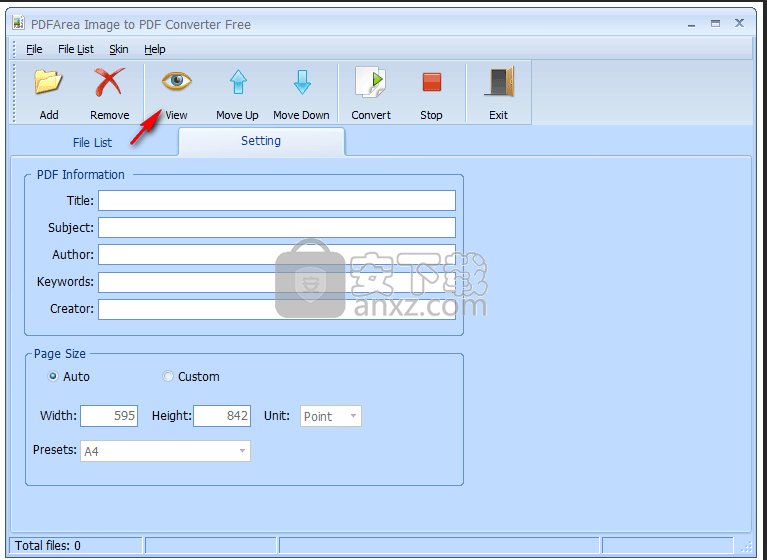Image resolution: width=767 pixels, height=560 pixels.
Task: Switch to the Setting tab
Action: (261, 141)
